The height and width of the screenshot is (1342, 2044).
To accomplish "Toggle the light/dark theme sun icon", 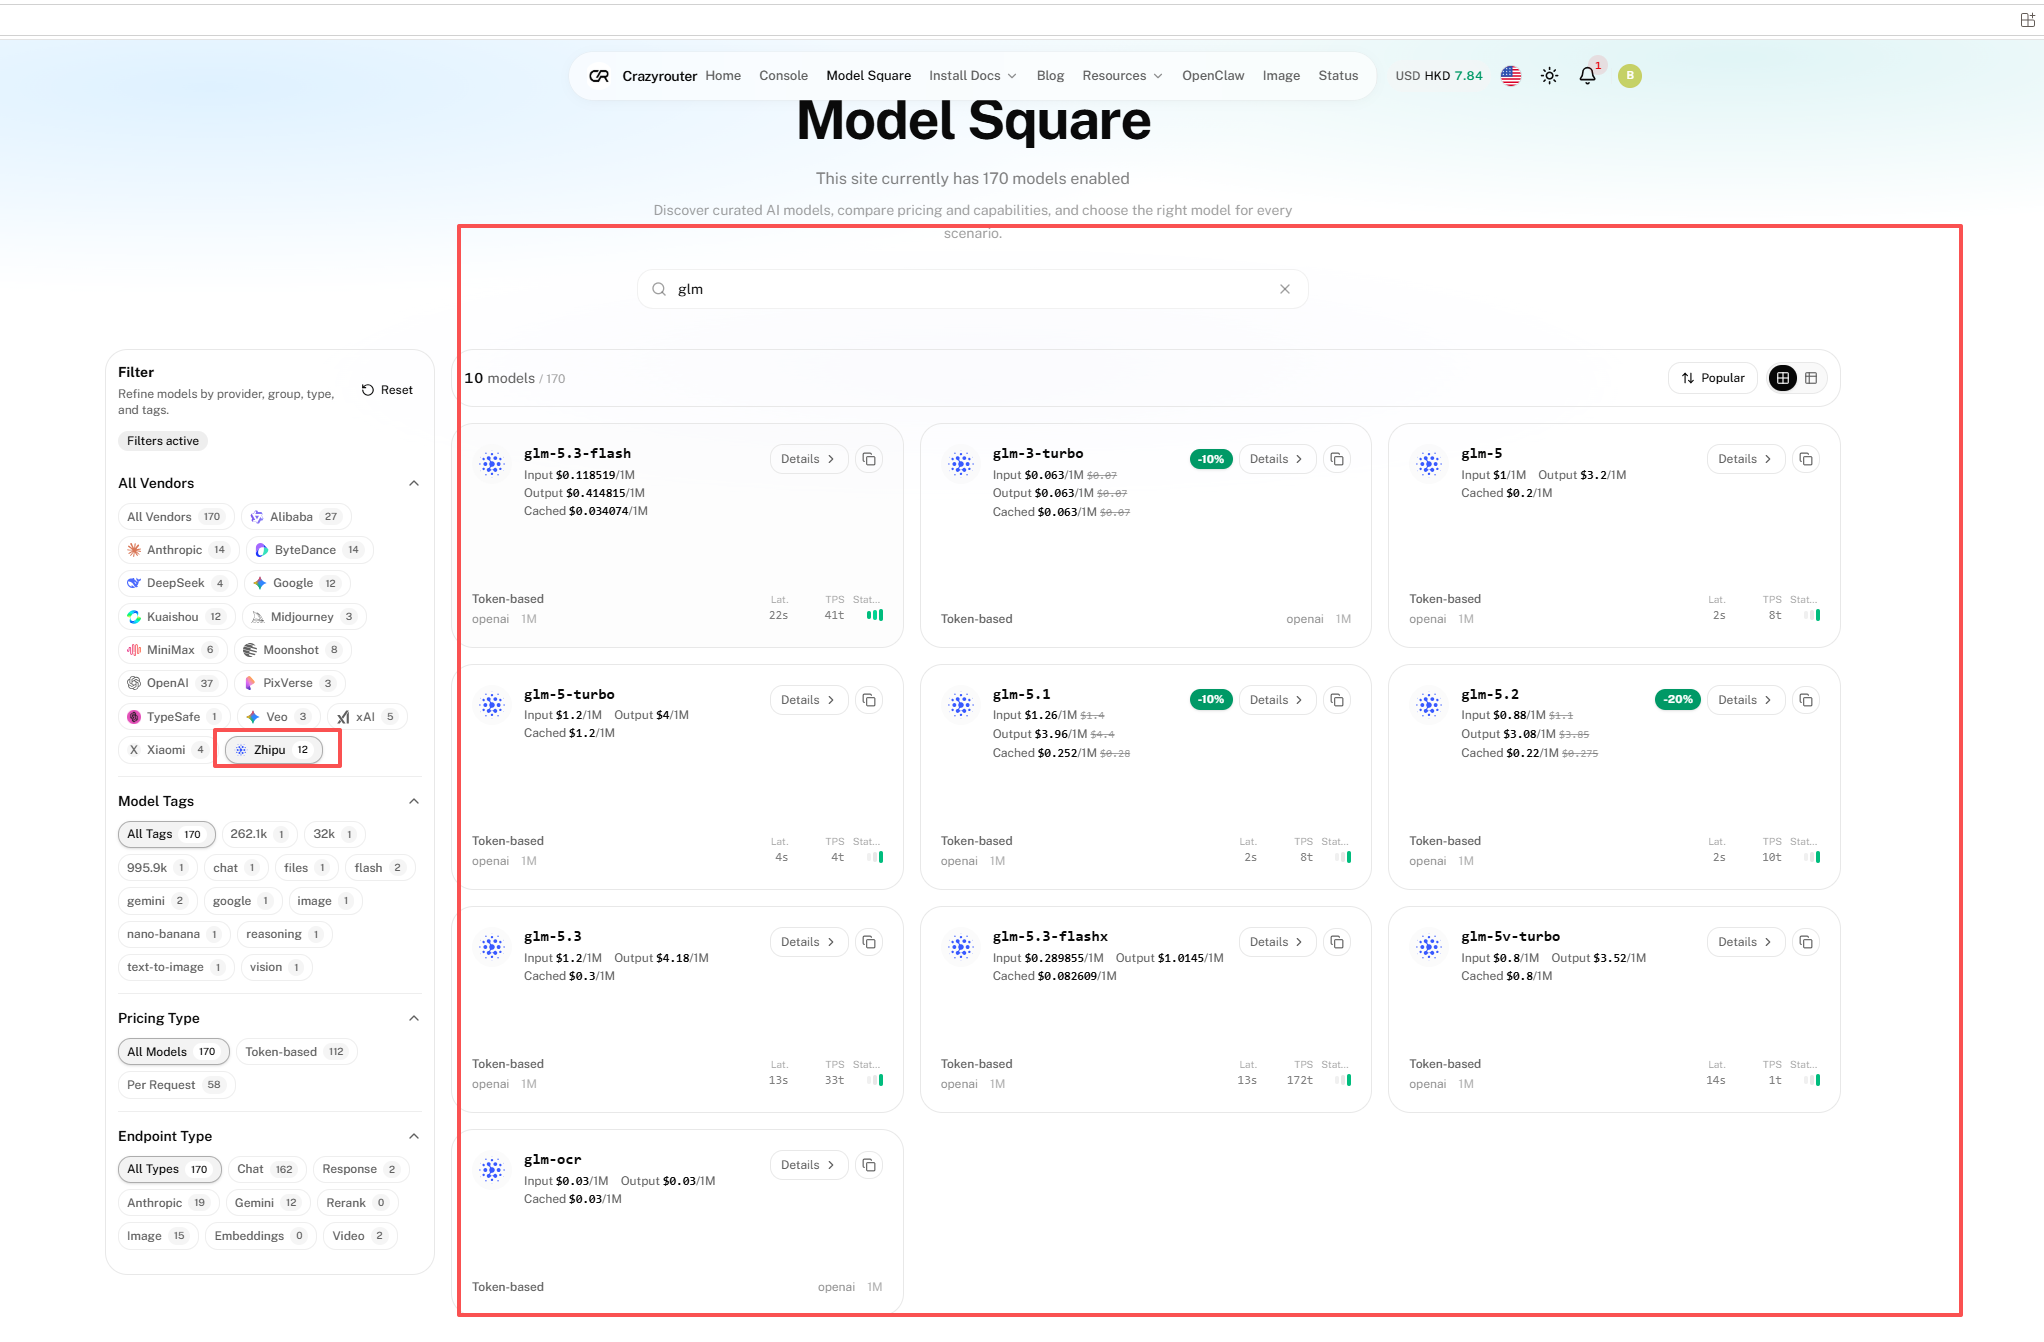I will 1549,76.
